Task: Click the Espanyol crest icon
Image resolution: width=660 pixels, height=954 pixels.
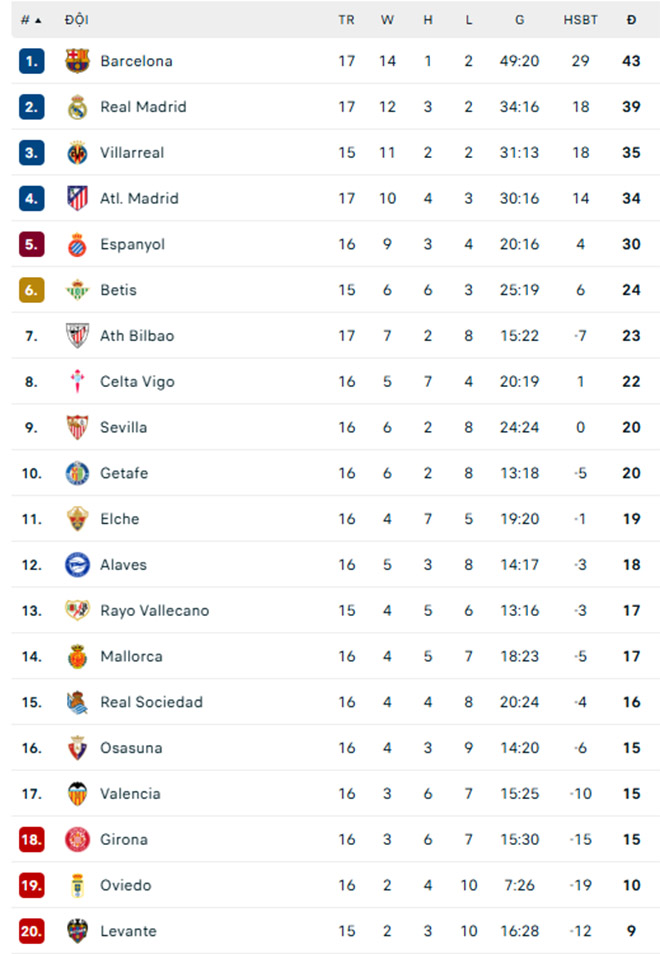Action: 77,244
